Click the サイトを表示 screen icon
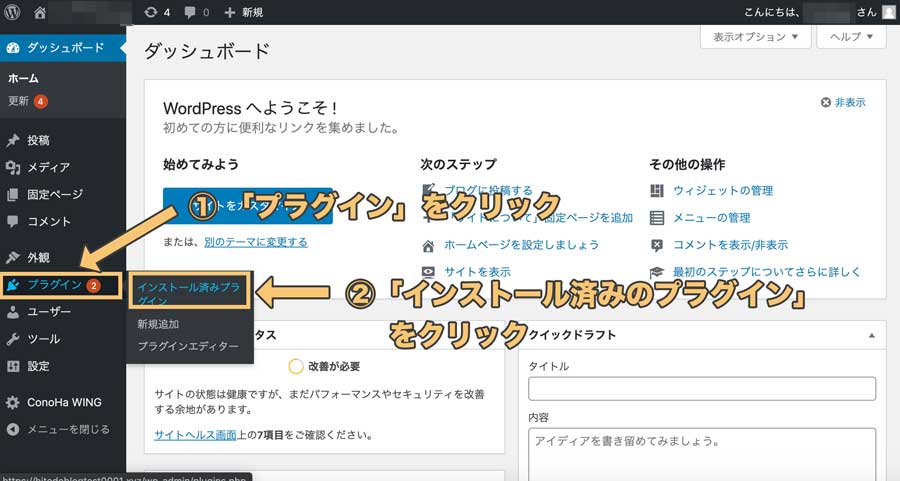The image size is (900, 481). point(428,272)
